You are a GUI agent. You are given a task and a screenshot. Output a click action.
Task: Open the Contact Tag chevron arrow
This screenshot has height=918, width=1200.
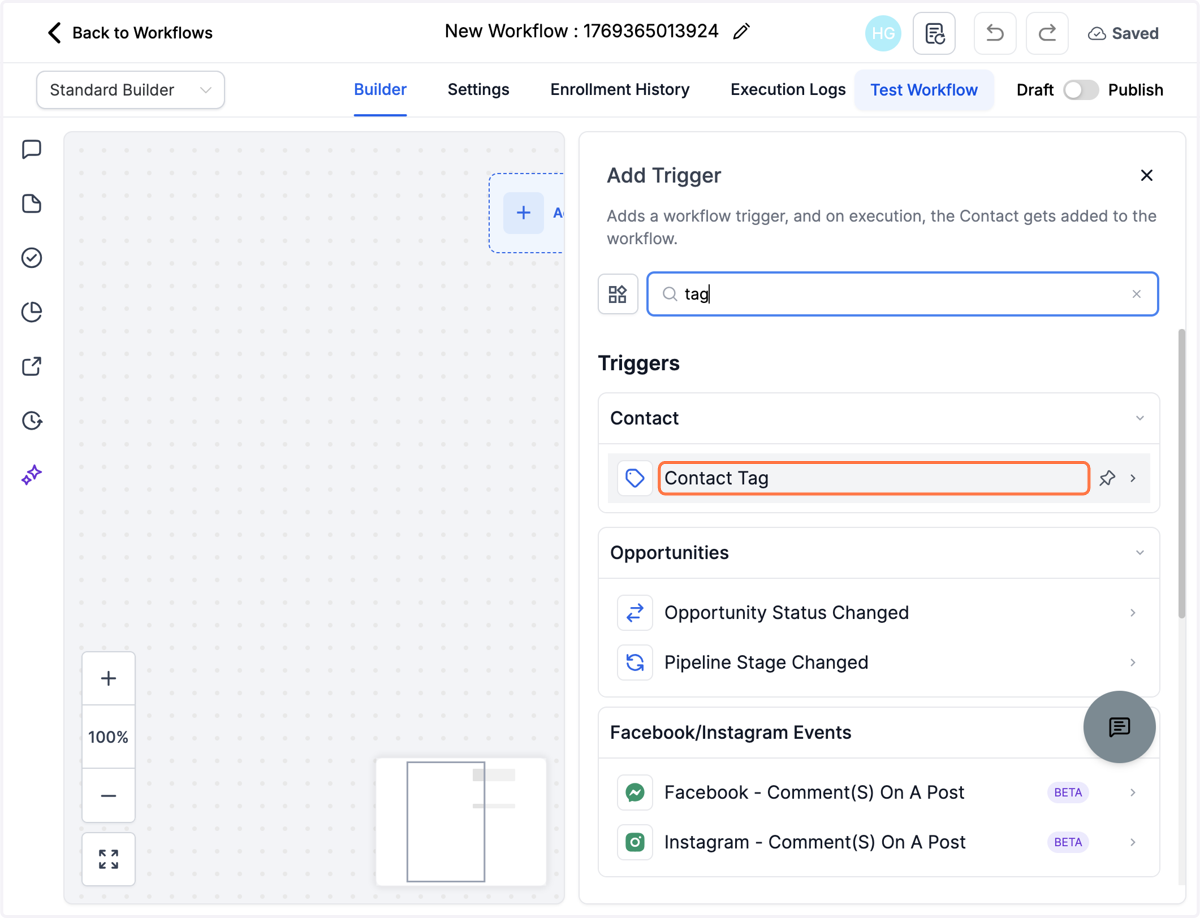[1133, 479]
